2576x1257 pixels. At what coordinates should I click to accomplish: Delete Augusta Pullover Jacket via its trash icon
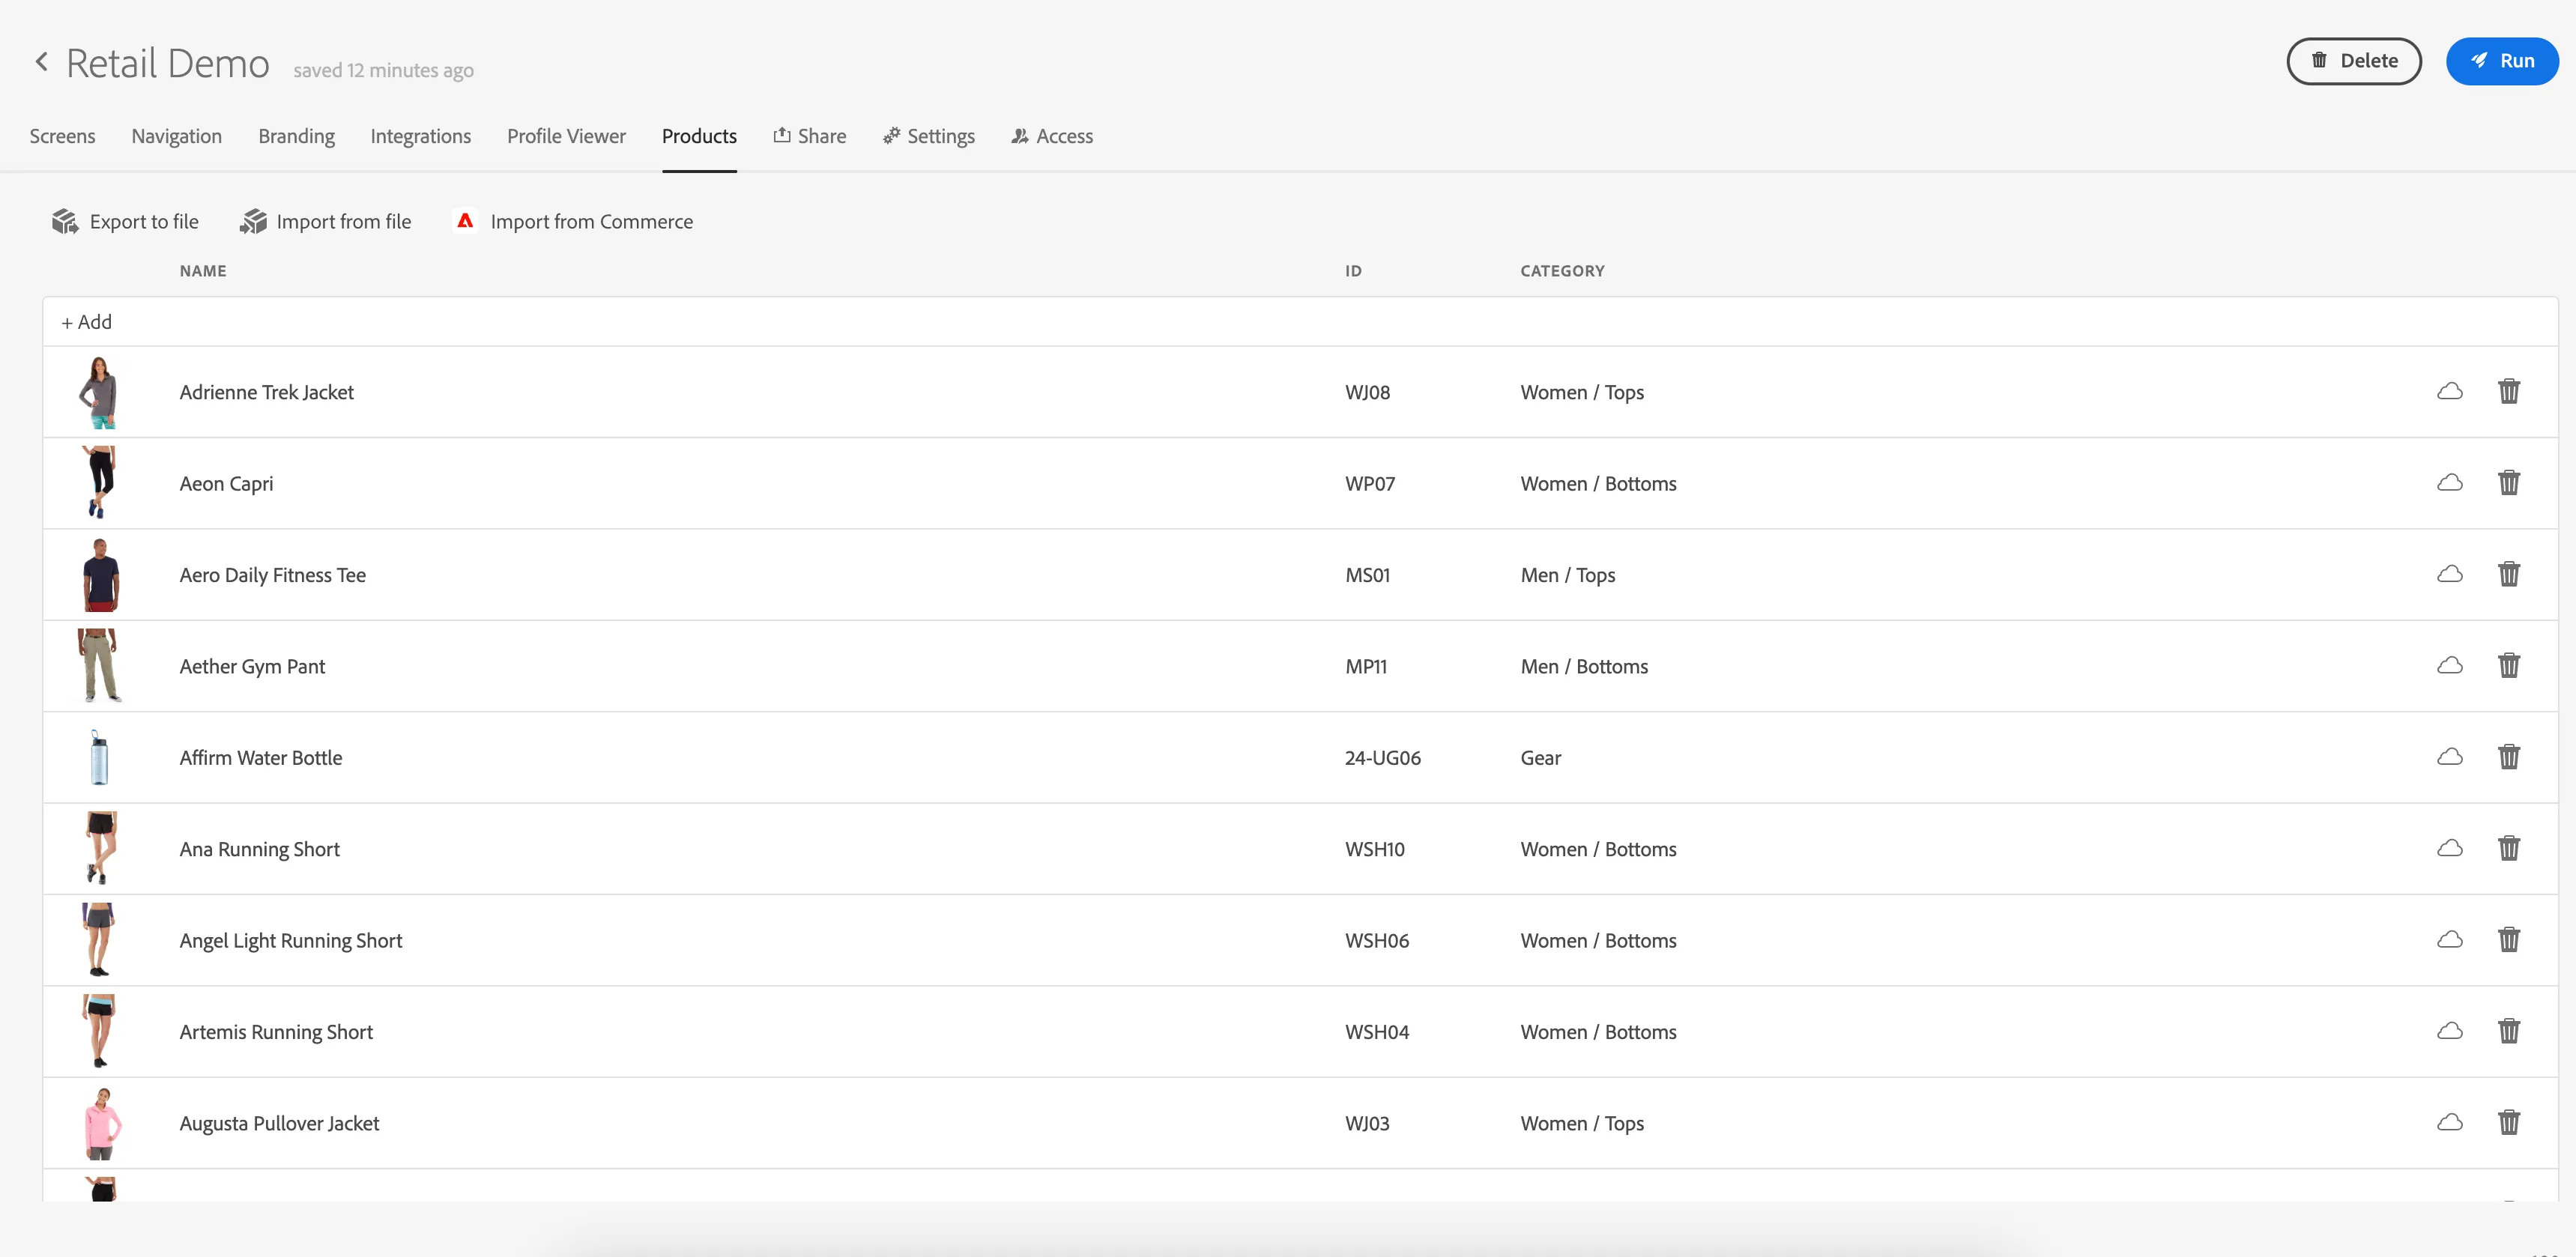tap(2509, 1123)
